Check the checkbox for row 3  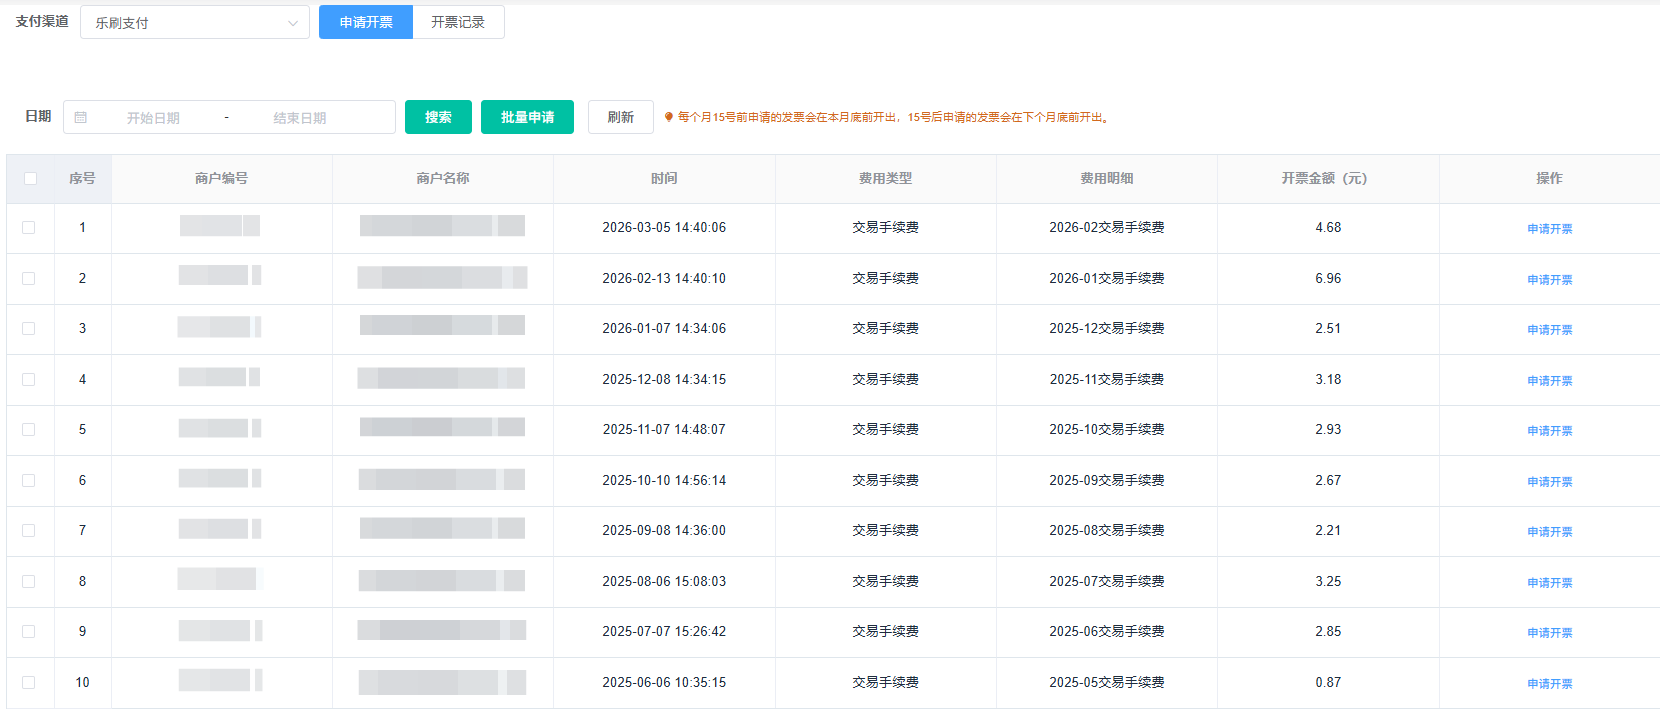(x=29, y=328)
